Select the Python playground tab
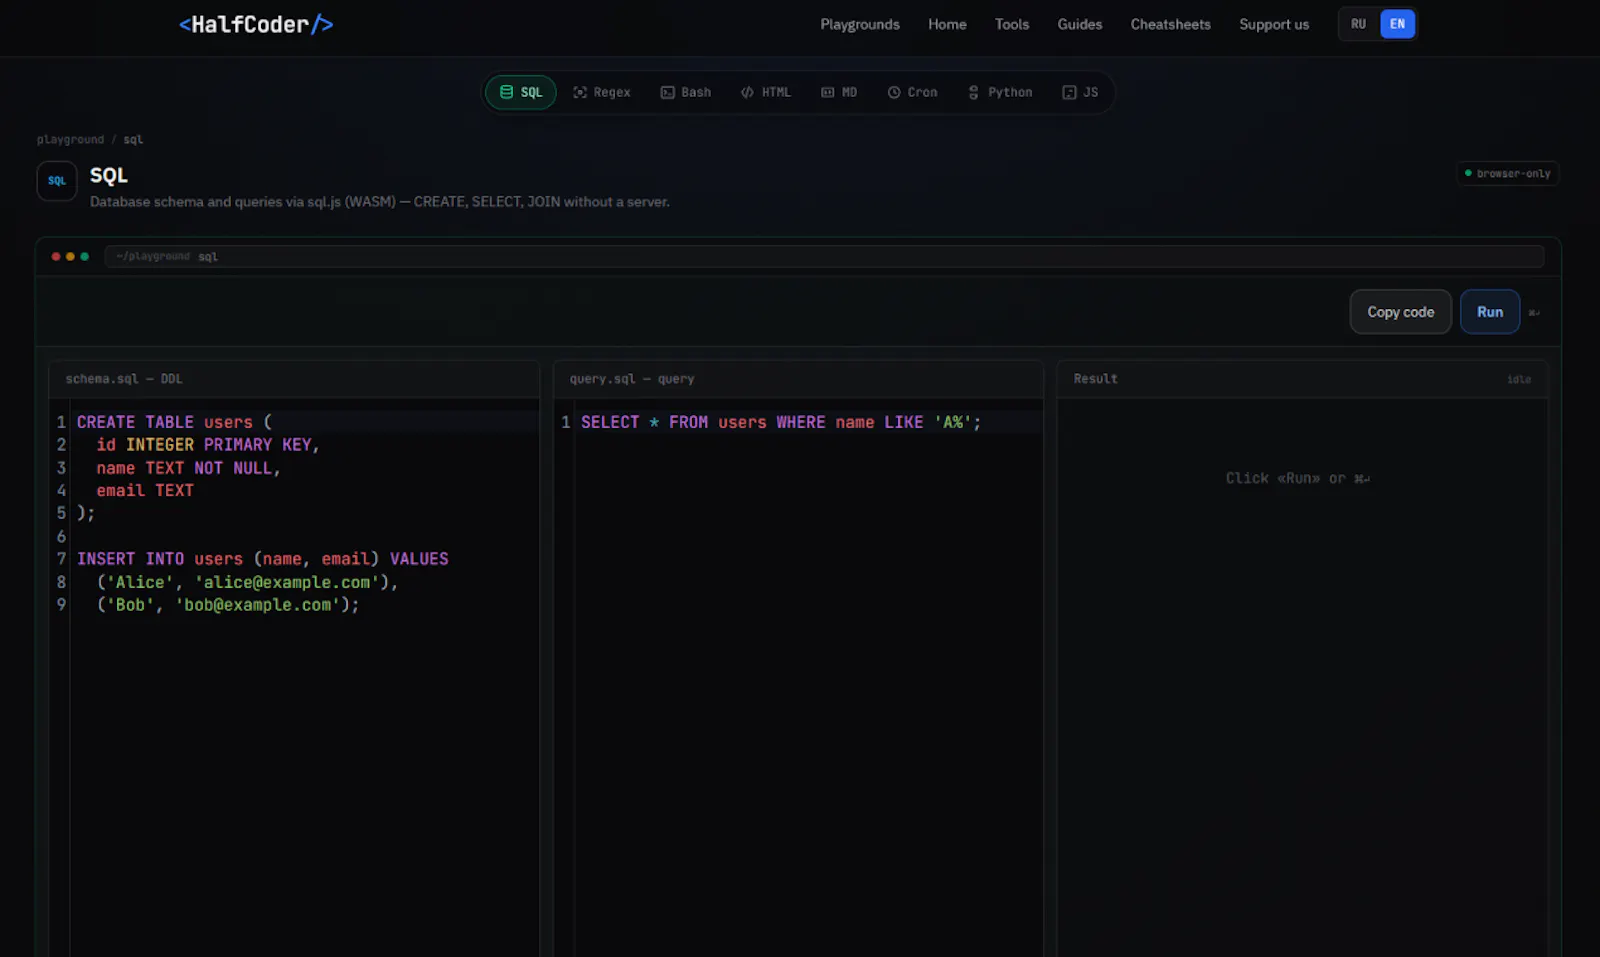The image size is (1600, 957). tap(1000, 92)
